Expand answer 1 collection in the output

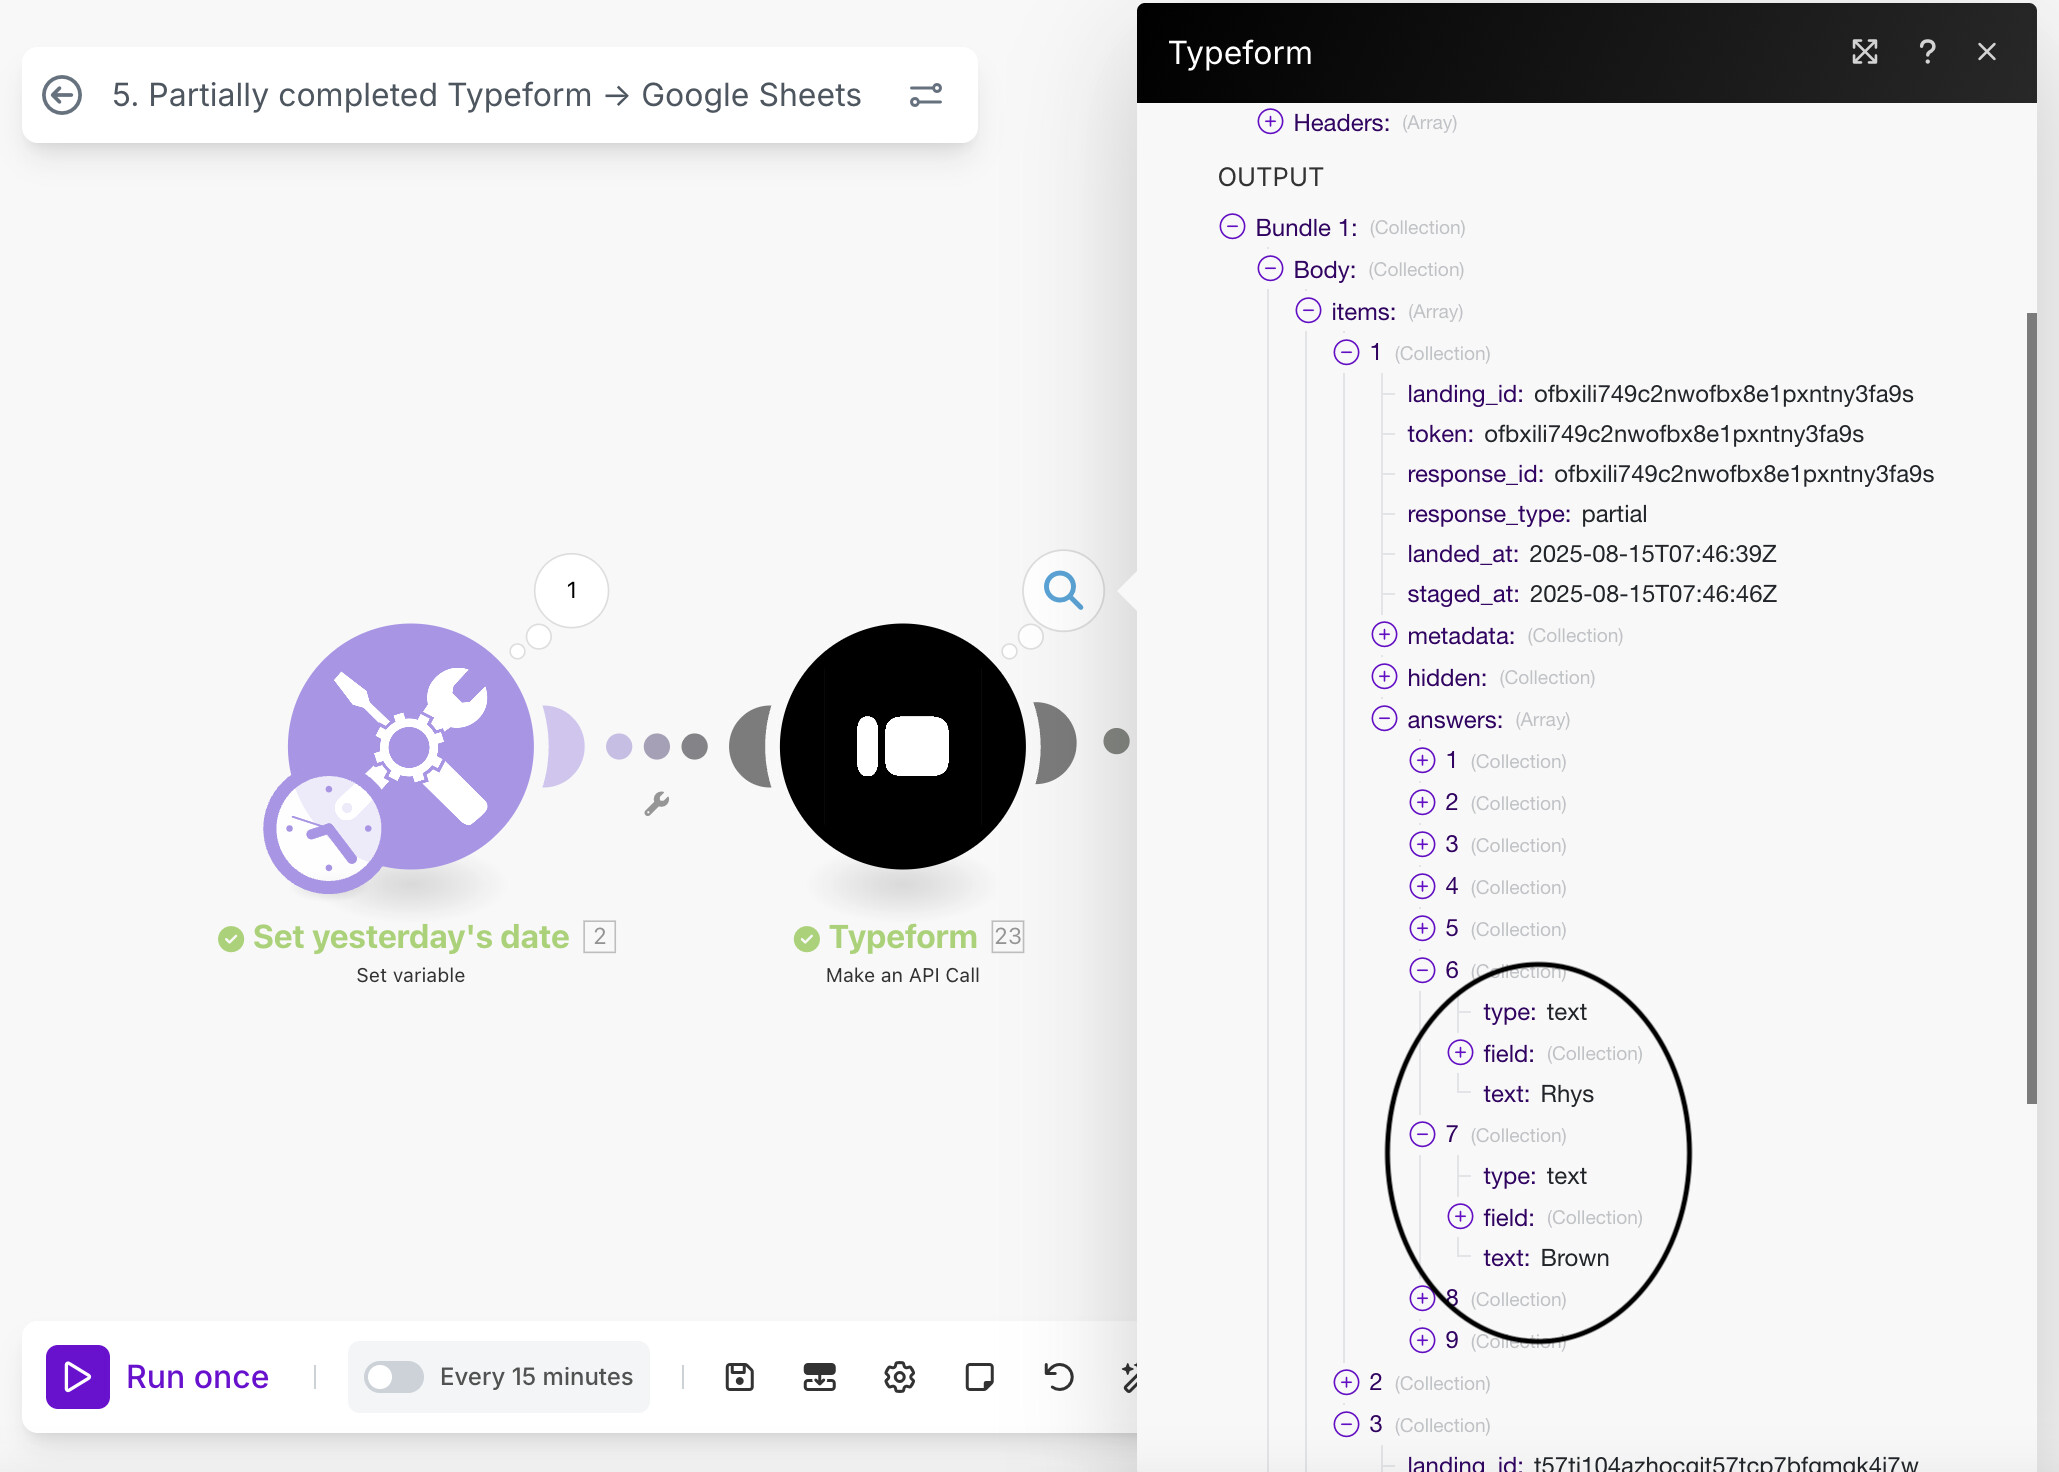click(x=1422, y=760)
